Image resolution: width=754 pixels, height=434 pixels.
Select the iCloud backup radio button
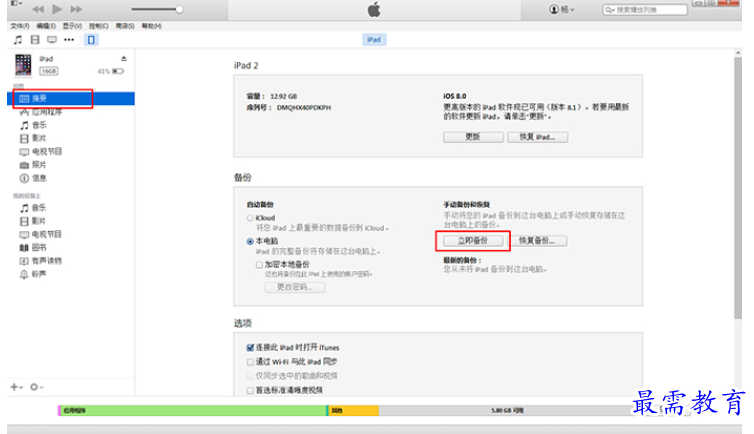click(x=250, y=218)
